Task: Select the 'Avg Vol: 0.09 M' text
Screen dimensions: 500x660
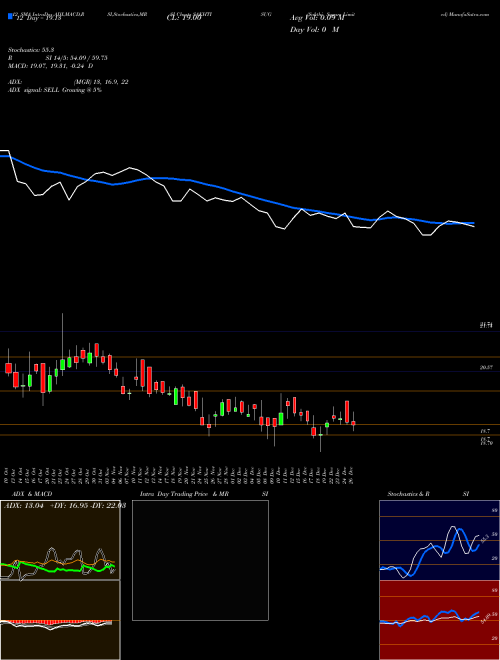Action: 317,19
